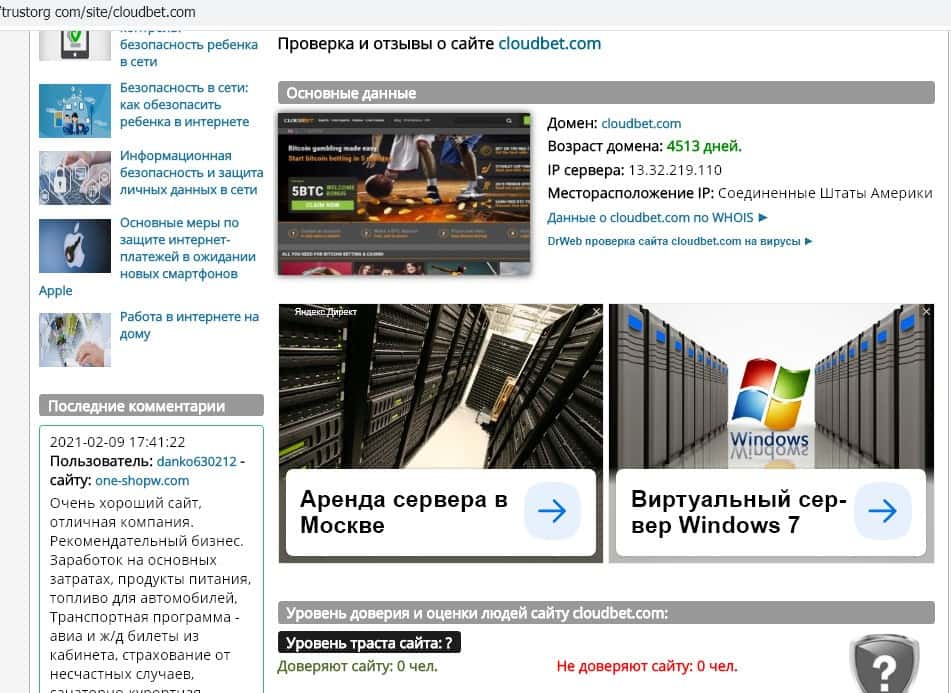Click the question mark shield trust icon
The image size is (951, 693).
[x=884, y=665]
